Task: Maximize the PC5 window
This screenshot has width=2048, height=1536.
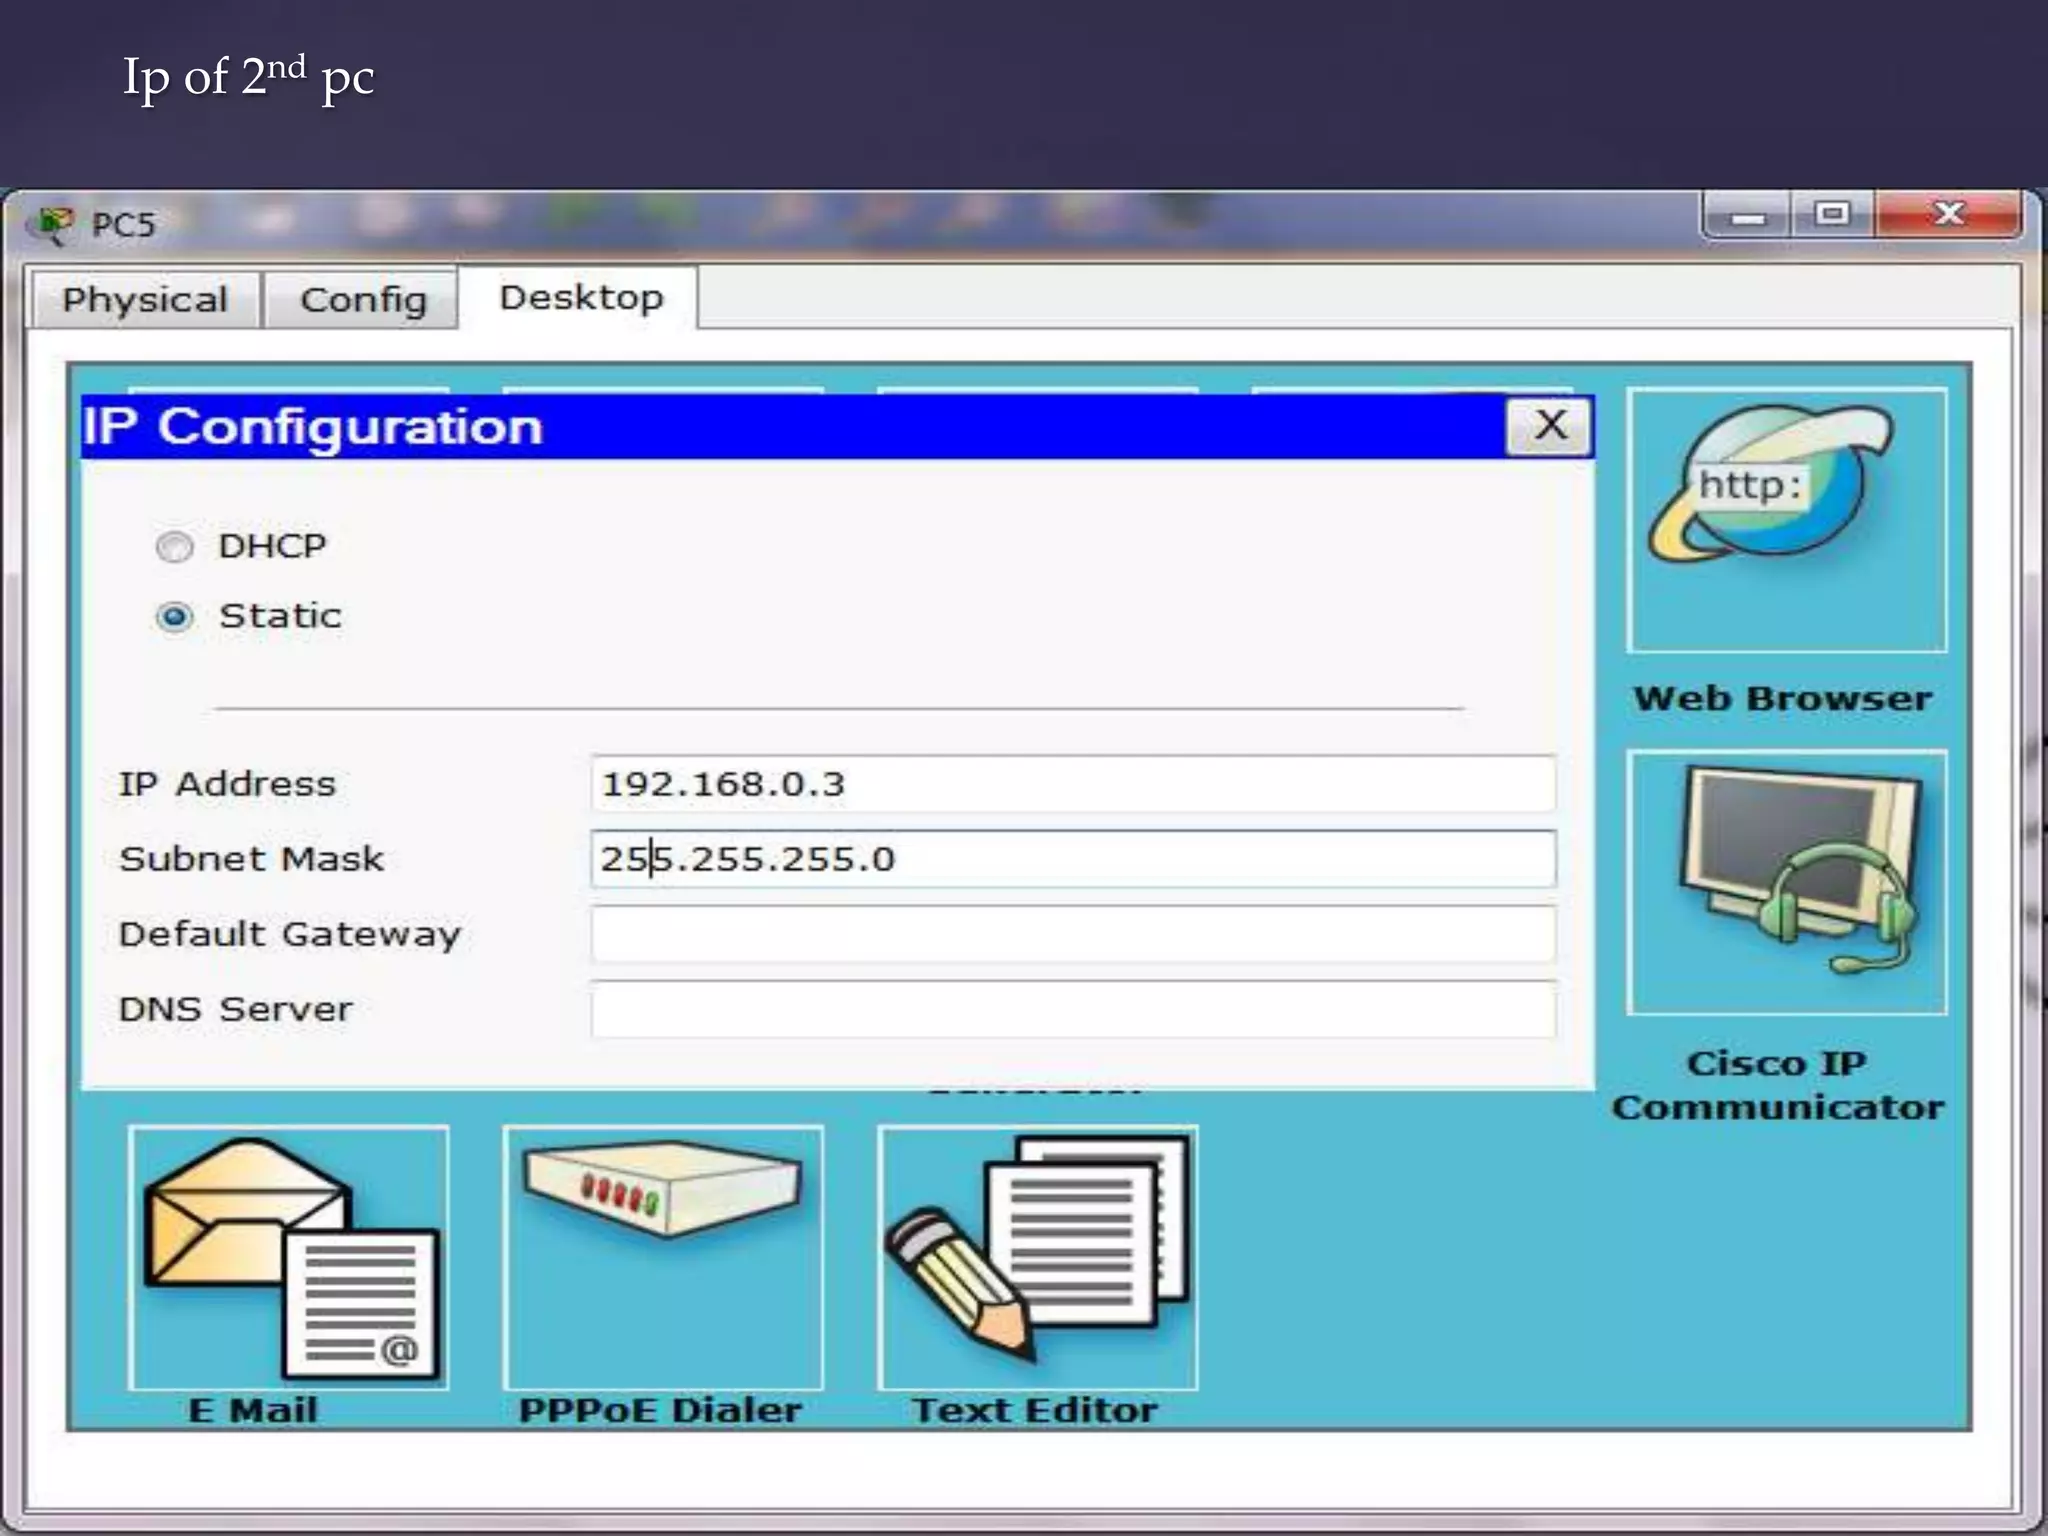Action: coord(1832,215)
